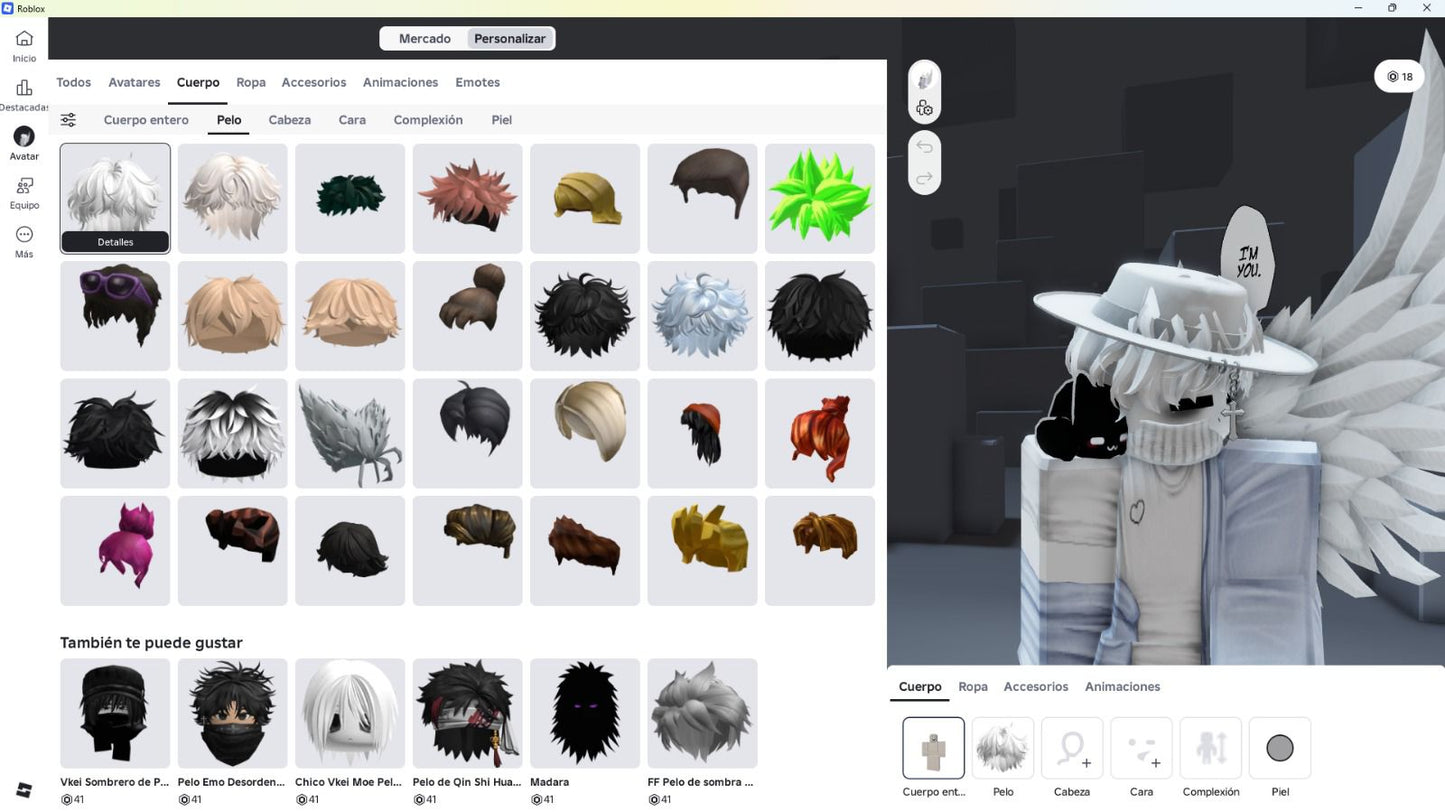The height and width of the screenshot is (812, 1445).
Task: Select the Pelo subcategory tab
Action: [x=229, y=120]
